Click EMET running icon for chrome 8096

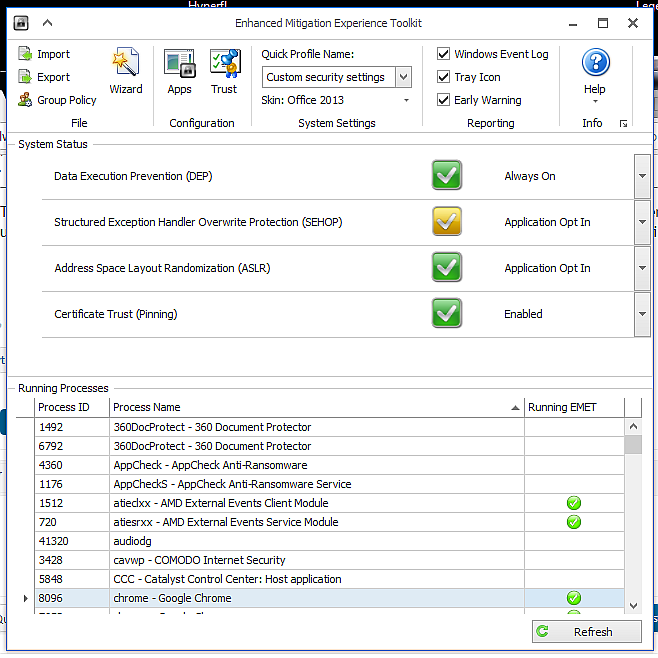tap(574, 598)
